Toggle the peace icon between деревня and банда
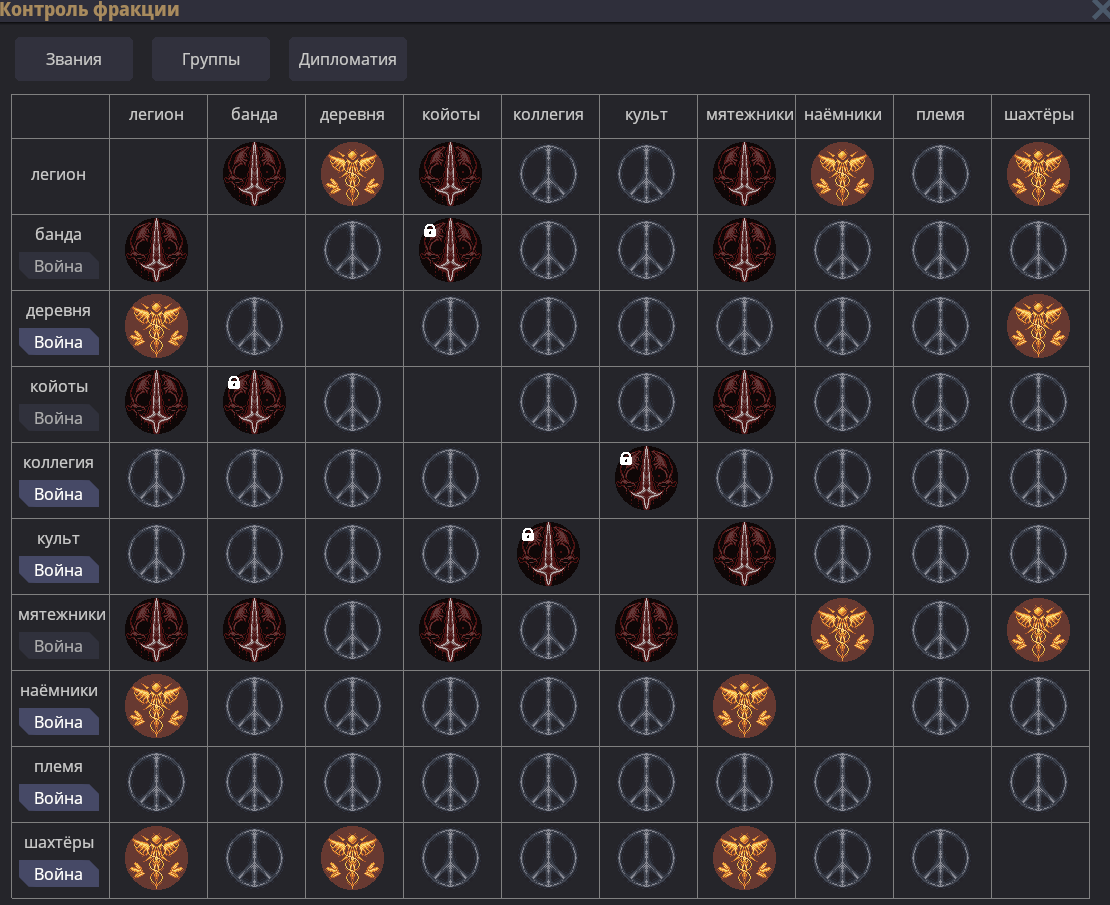1110x905 pixels. pos(255,327)
